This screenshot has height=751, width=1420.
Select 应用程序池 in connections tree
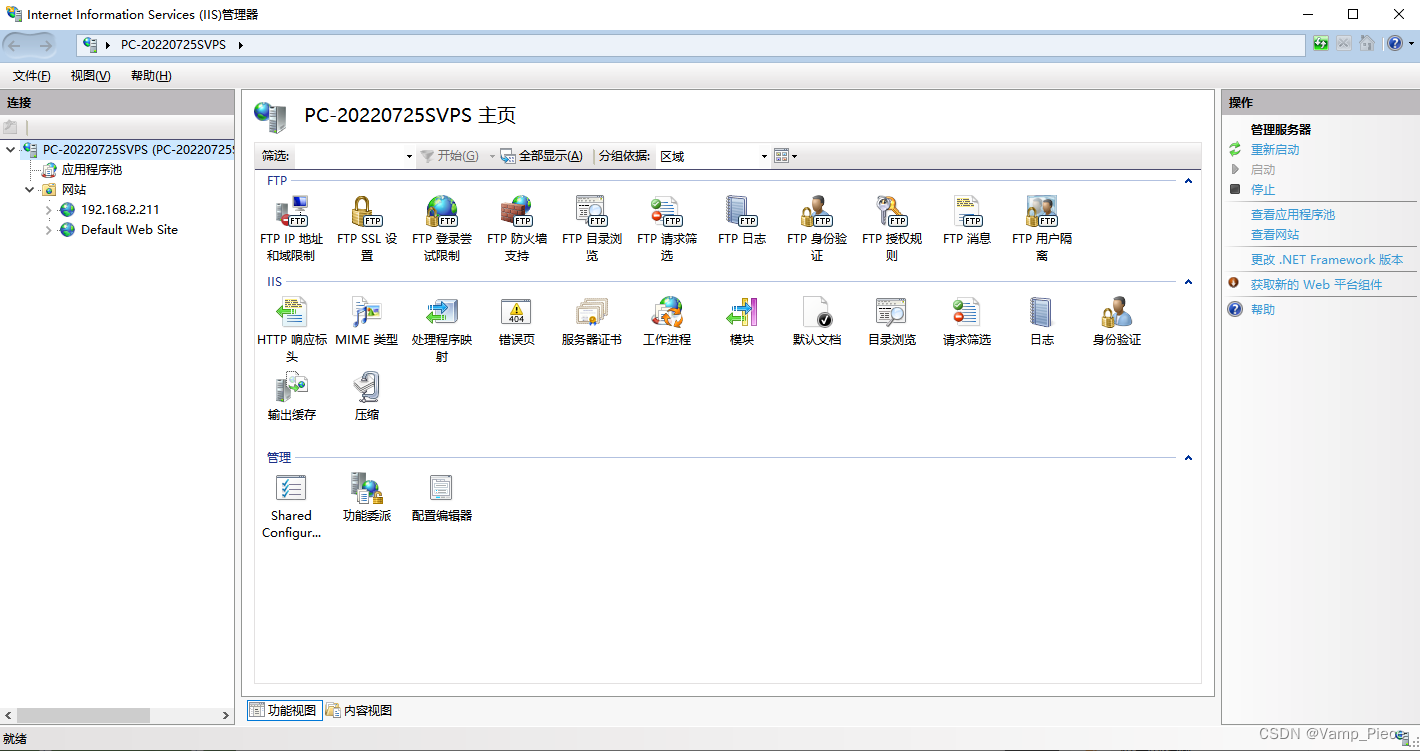92,170
